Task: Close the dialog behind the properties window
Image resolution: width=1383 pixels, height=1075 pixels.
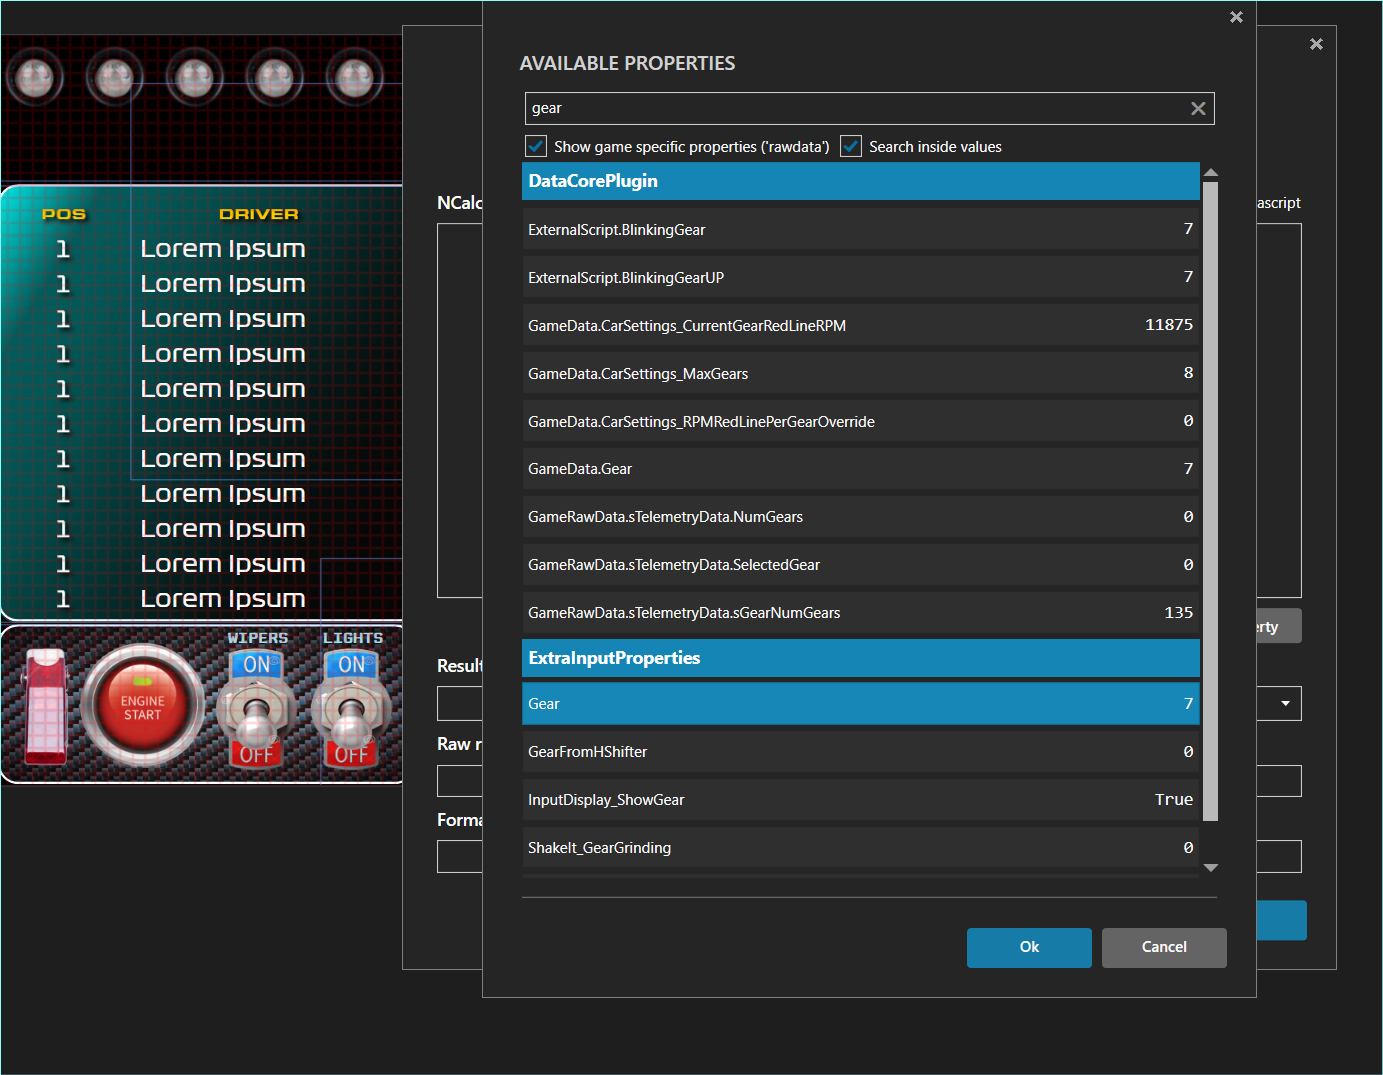Action: [1316, 44]
